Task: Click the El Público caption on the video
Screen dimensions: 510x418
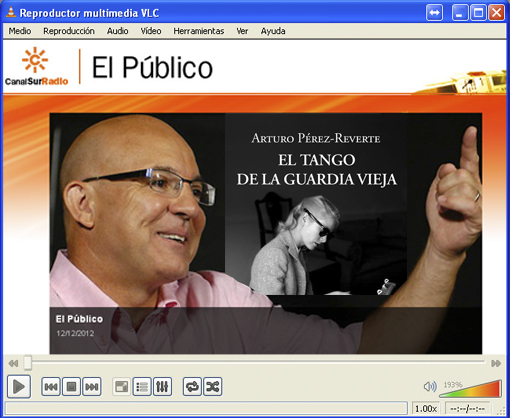Action: (x=79, y=319)
